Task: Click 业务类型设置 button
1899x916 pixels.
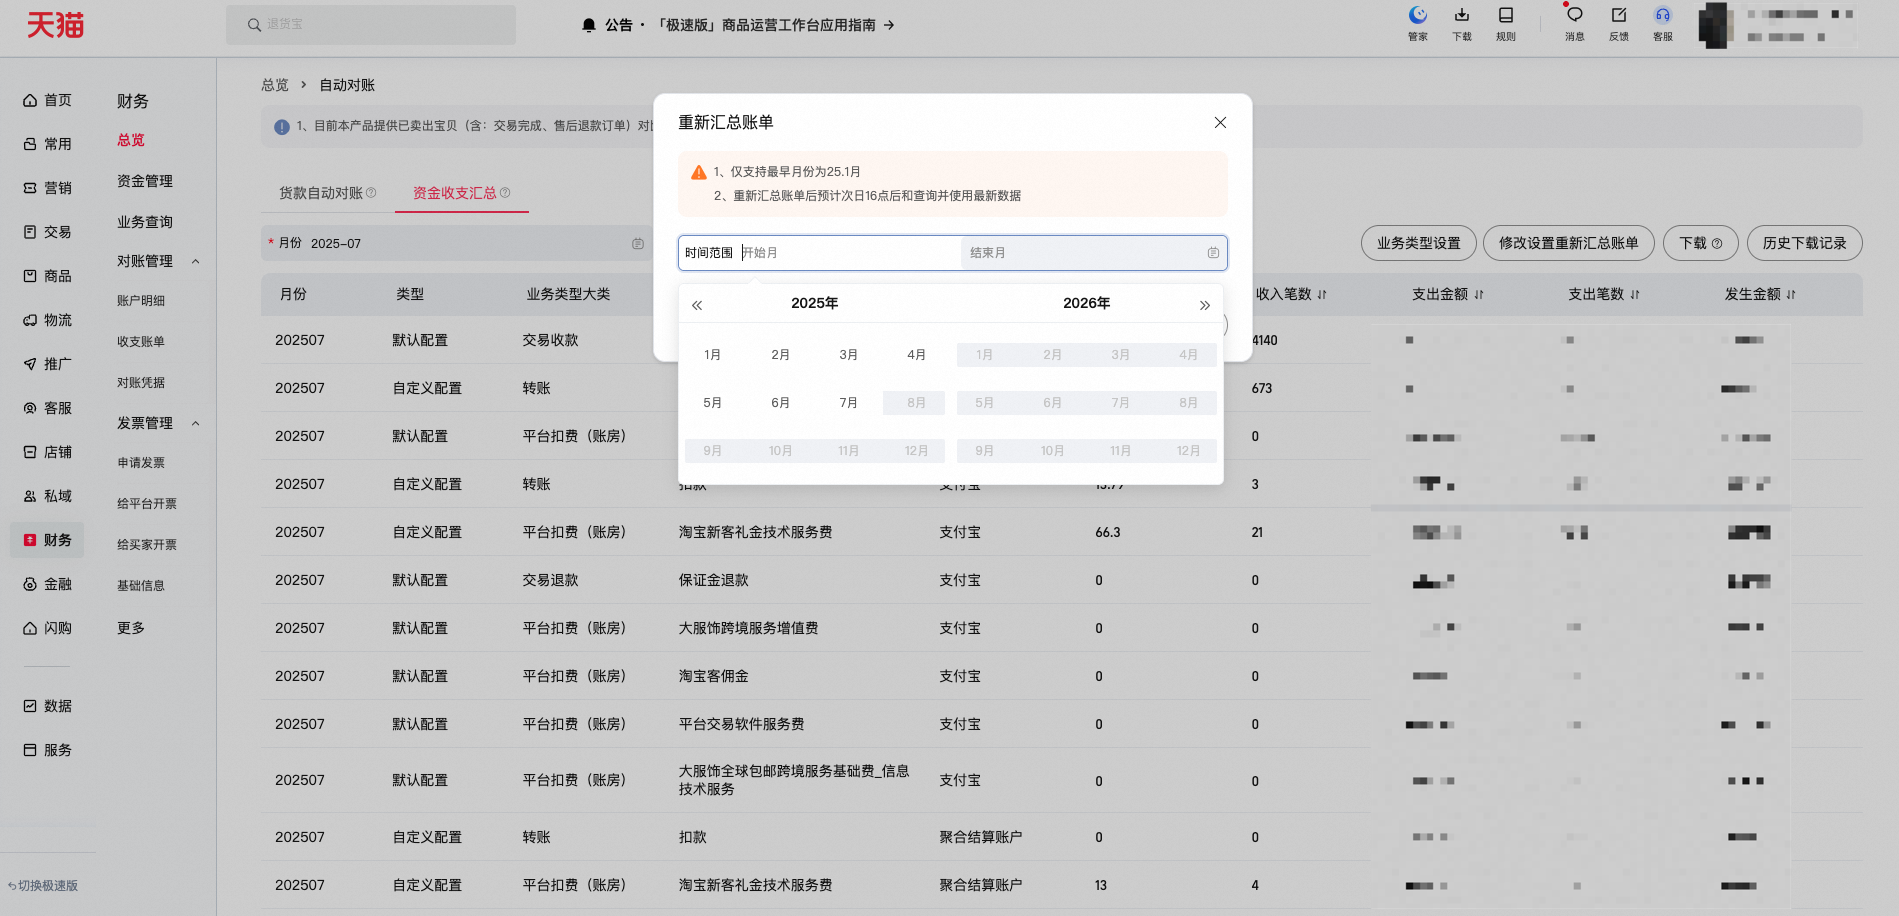Action: point(1418,243)
